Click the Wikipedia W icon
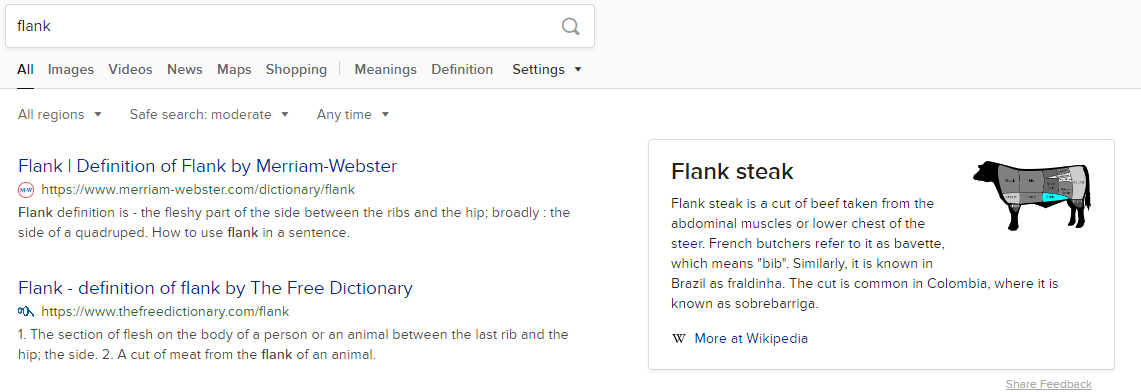The image size is (1141, 392). tap(679, 339)
